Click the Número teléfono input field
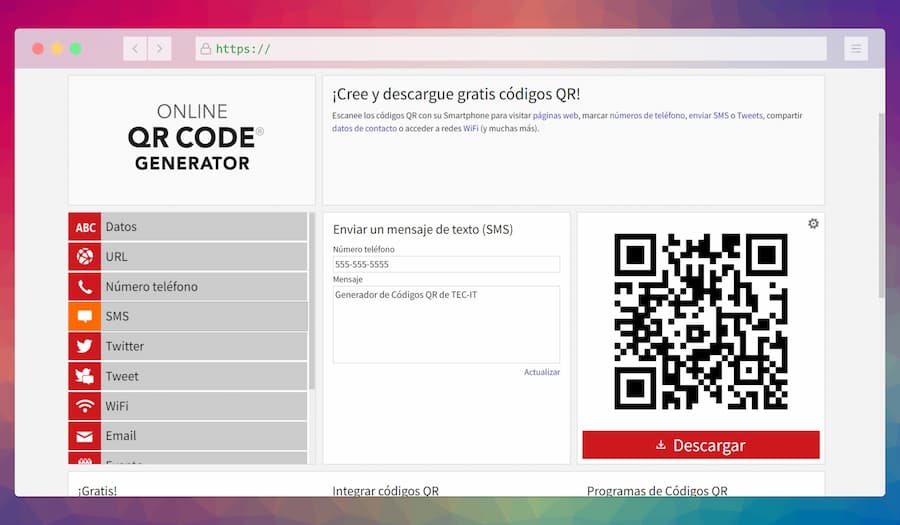900x525 pixels. click(447, 264)
